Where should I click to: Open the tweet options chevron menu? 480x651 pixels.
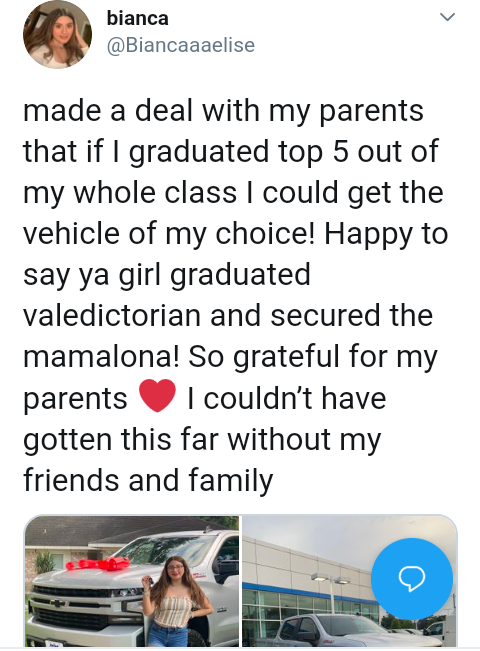447,17
